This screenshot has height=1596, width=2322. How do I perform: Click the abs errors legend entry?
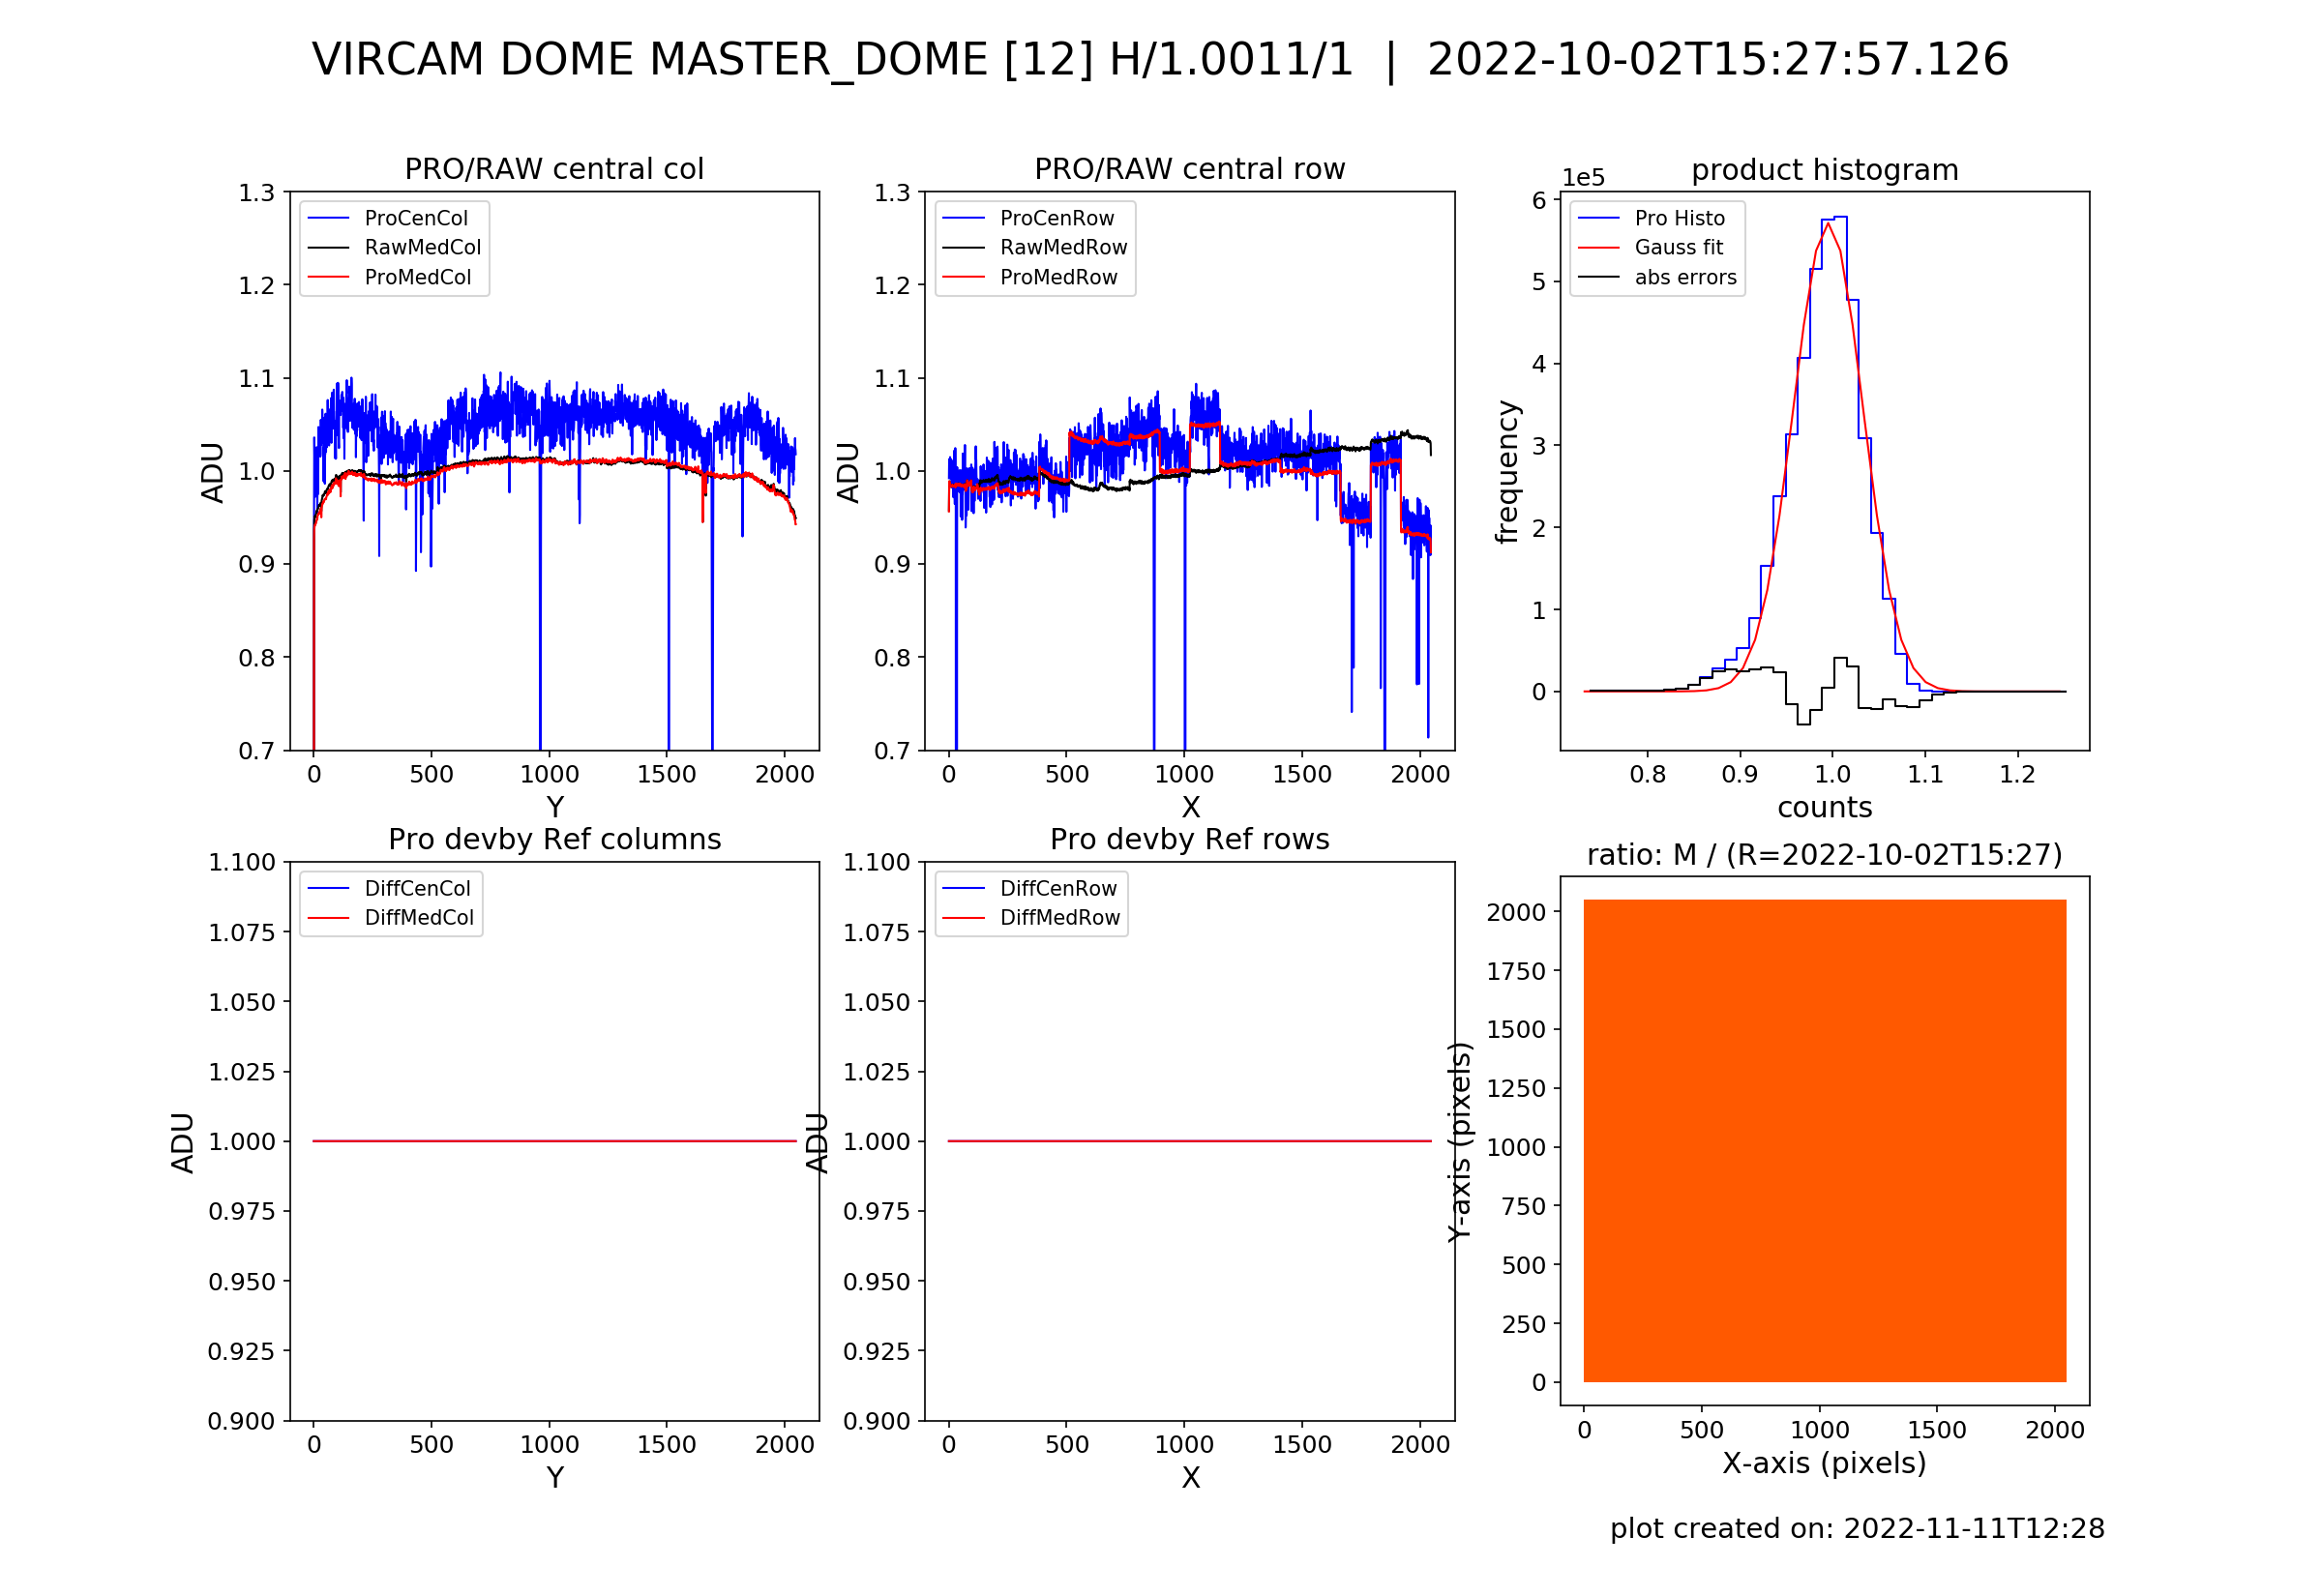[1685, 277]
